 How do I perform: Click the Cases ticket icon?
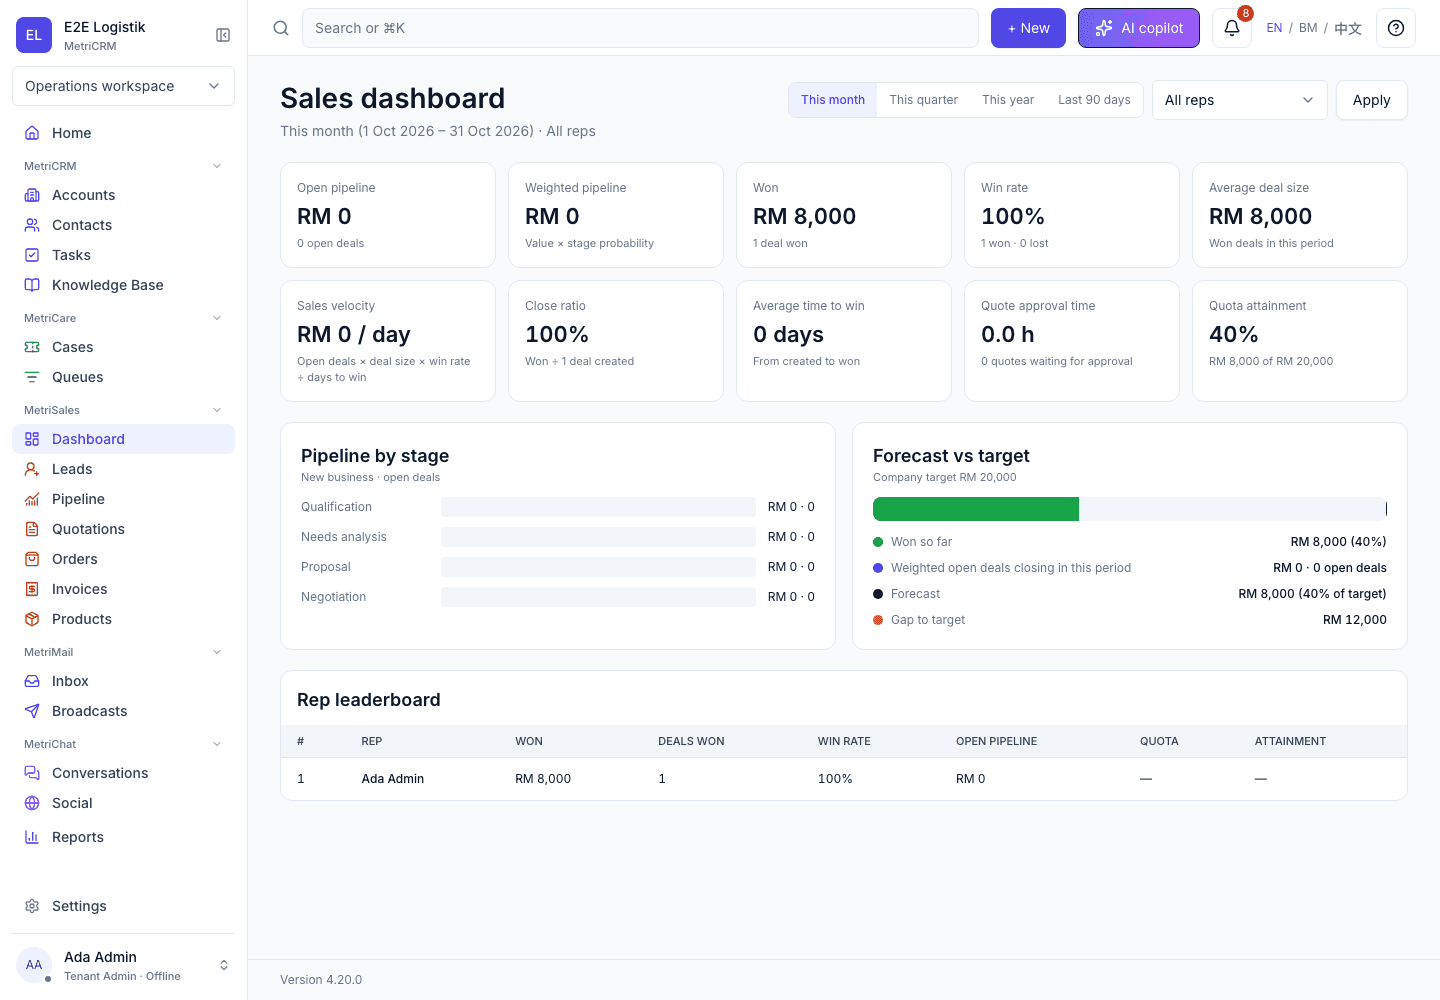click(32, 347)
